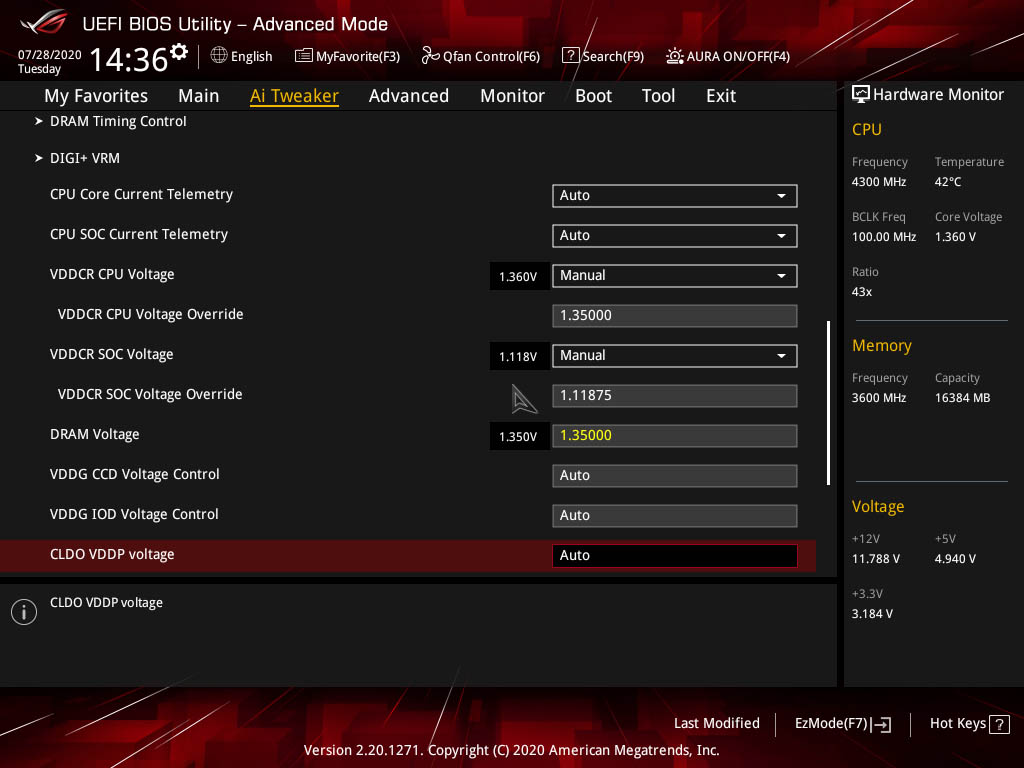
Task: Click the Last Modified button
Action: click(716, 723)
